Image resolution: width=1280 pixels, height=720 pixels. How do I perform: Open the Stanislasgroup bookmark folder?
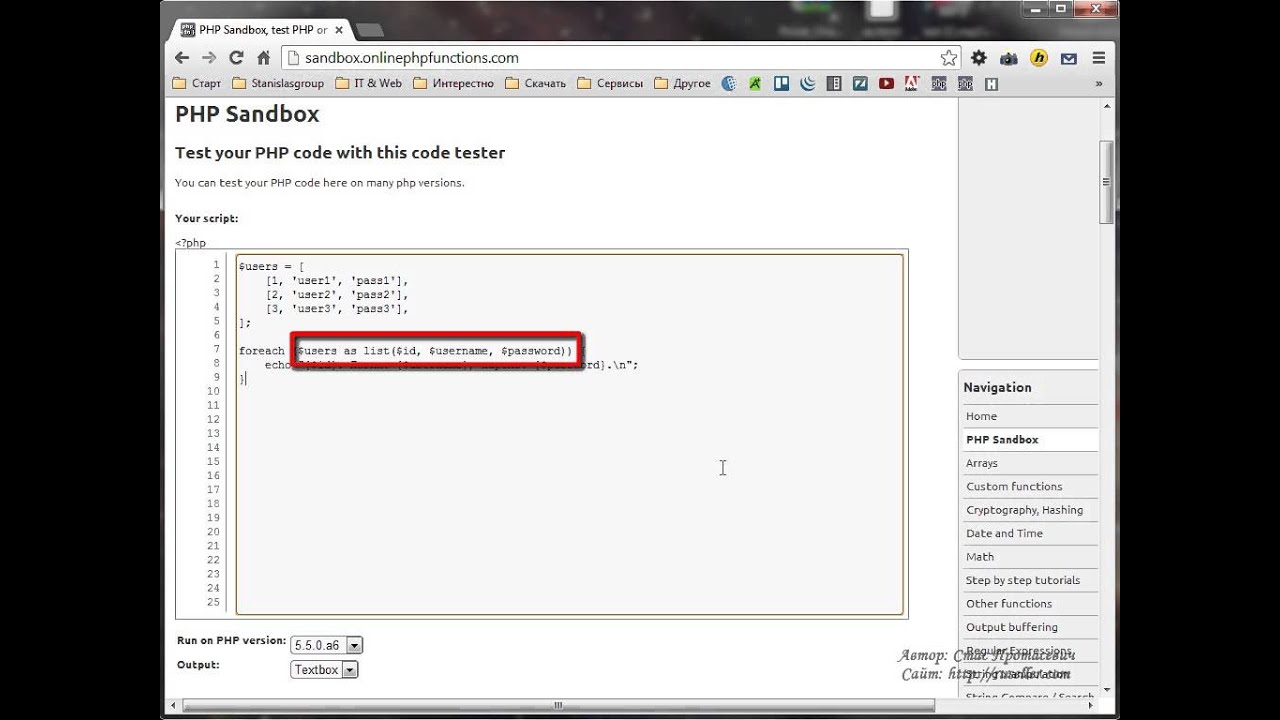click(x=278, y=84)
